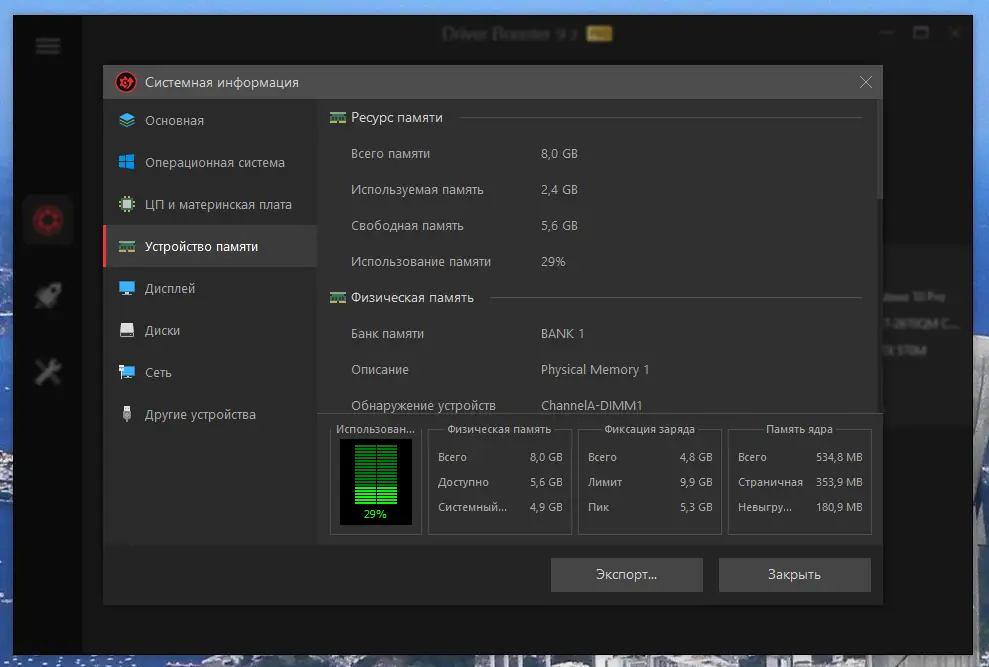Open the Дисплей monitor icon
The height and width of the screenshot is (667, 989).
127,288
